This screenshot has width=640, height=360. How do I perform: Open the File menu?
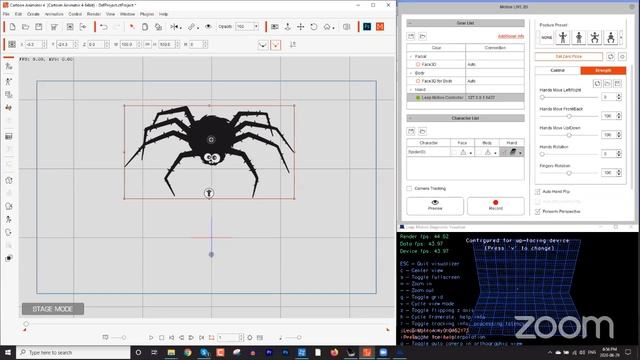pos(6,14)
